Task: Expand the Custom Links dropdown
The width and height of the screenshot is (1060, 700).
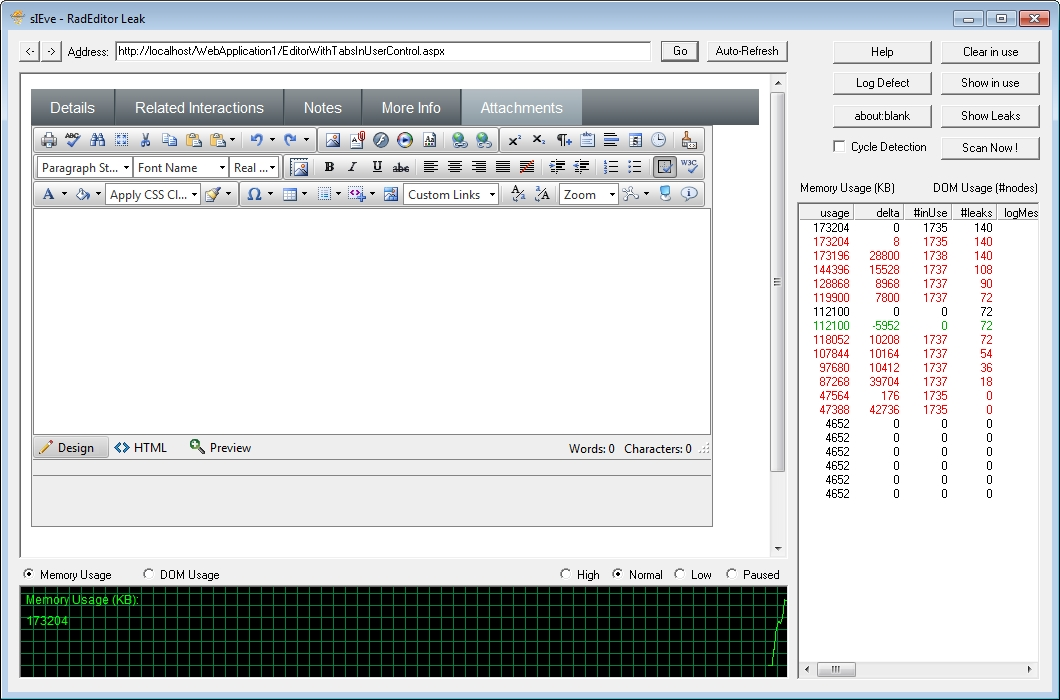Action: [451, 195]
